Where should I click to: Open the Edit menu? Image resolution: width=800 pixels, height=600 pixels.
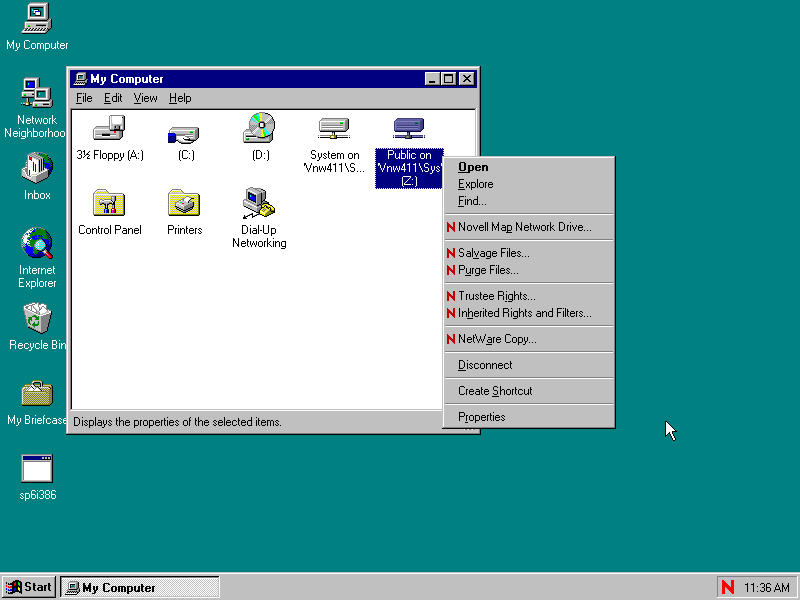(x=113, y=98)
